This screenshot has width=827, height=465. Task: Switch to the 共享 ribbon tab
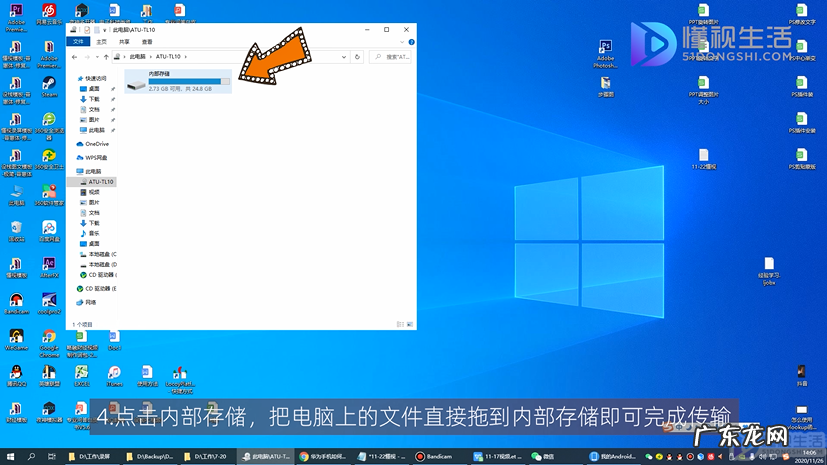point(124,42)
